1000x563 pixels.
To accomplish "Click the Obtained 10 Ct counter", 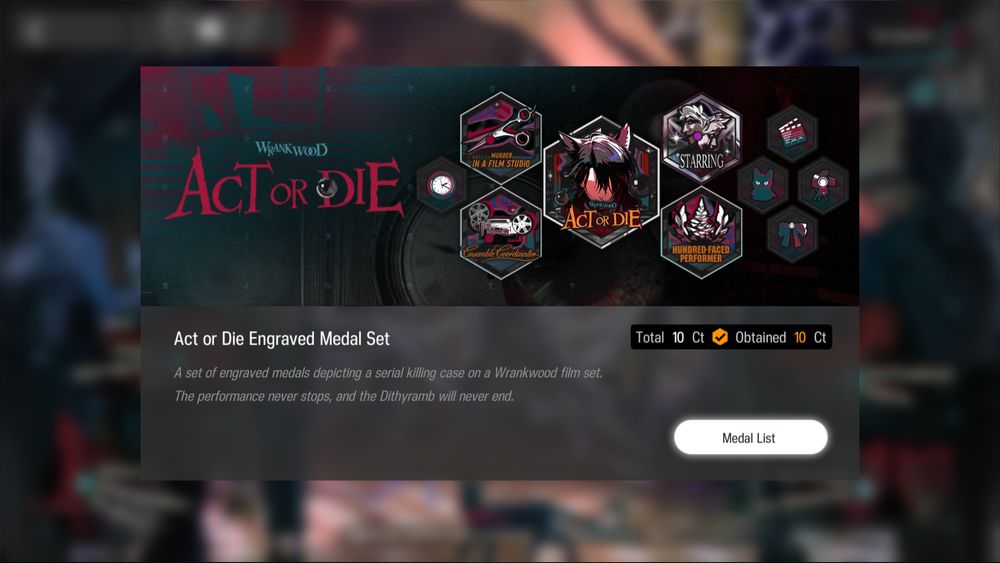I will click(781, 337).
